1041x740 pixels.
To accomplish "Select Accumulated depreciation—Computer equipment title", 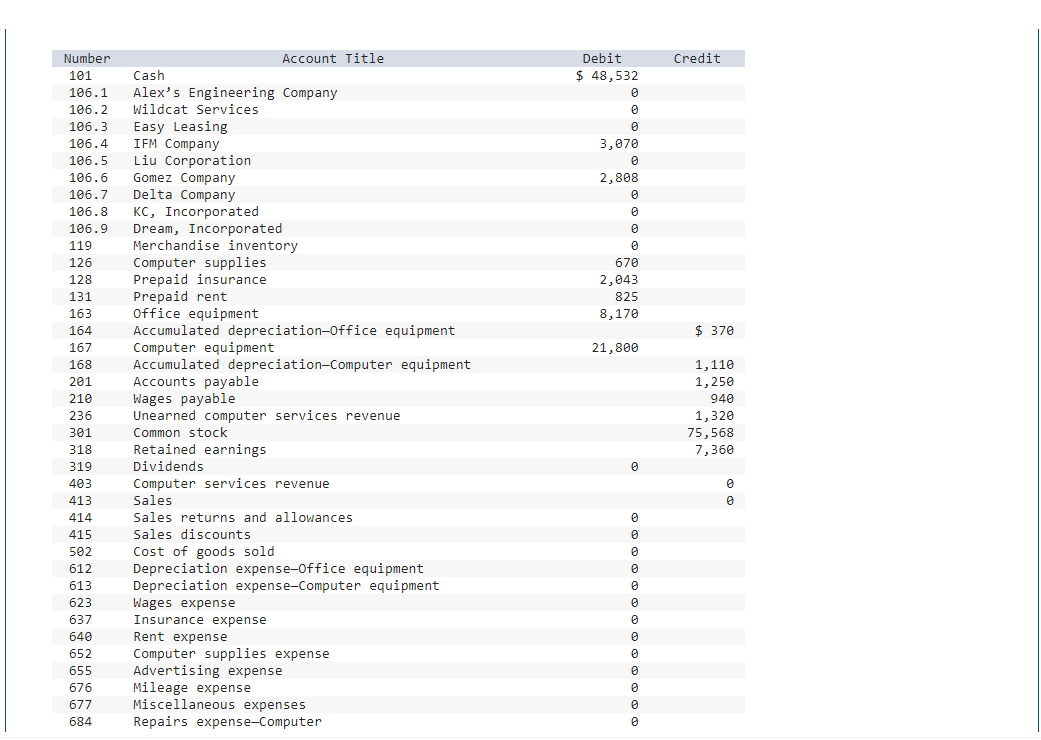I will pyautogui.click(x=302, y=365).
